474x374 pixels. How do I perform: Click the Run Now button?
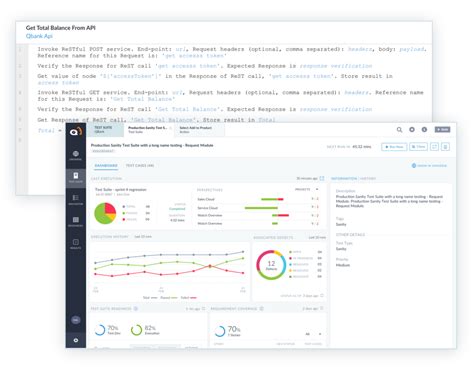point(394,147)
